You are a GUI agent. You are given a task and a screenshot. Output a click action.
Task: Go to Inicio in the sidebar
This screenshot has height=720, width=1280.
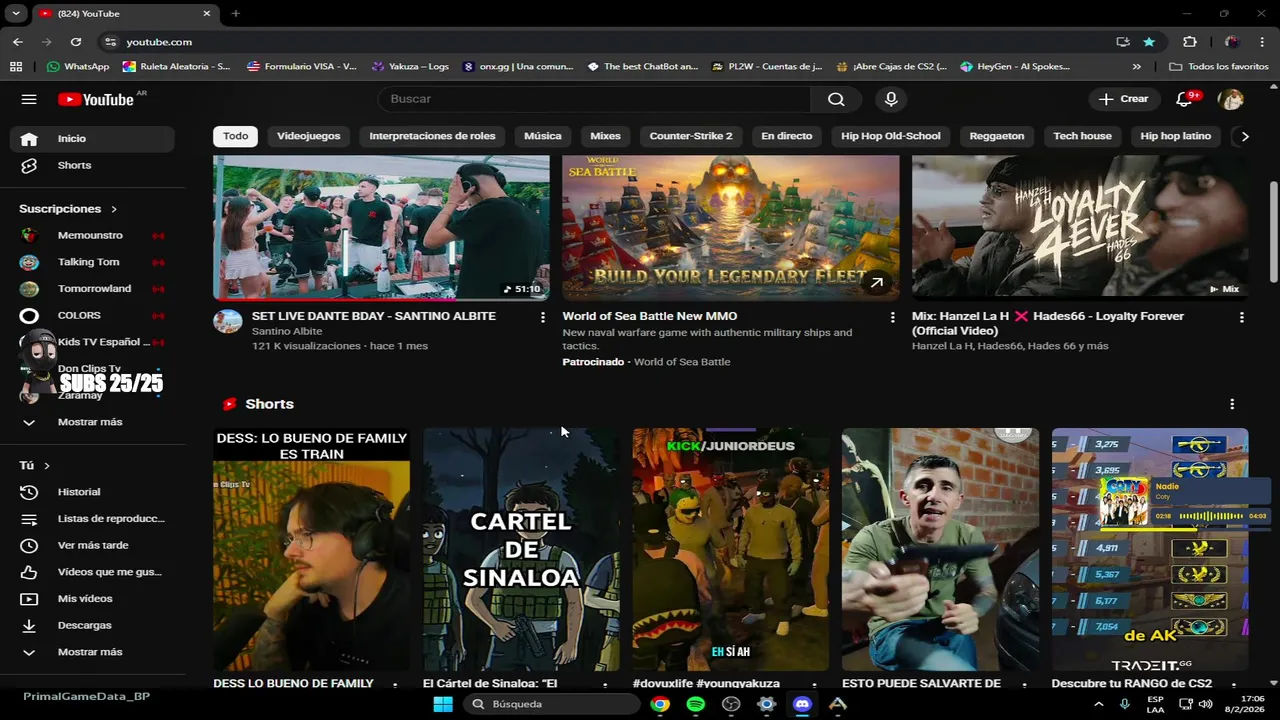(x=92, y=139)
